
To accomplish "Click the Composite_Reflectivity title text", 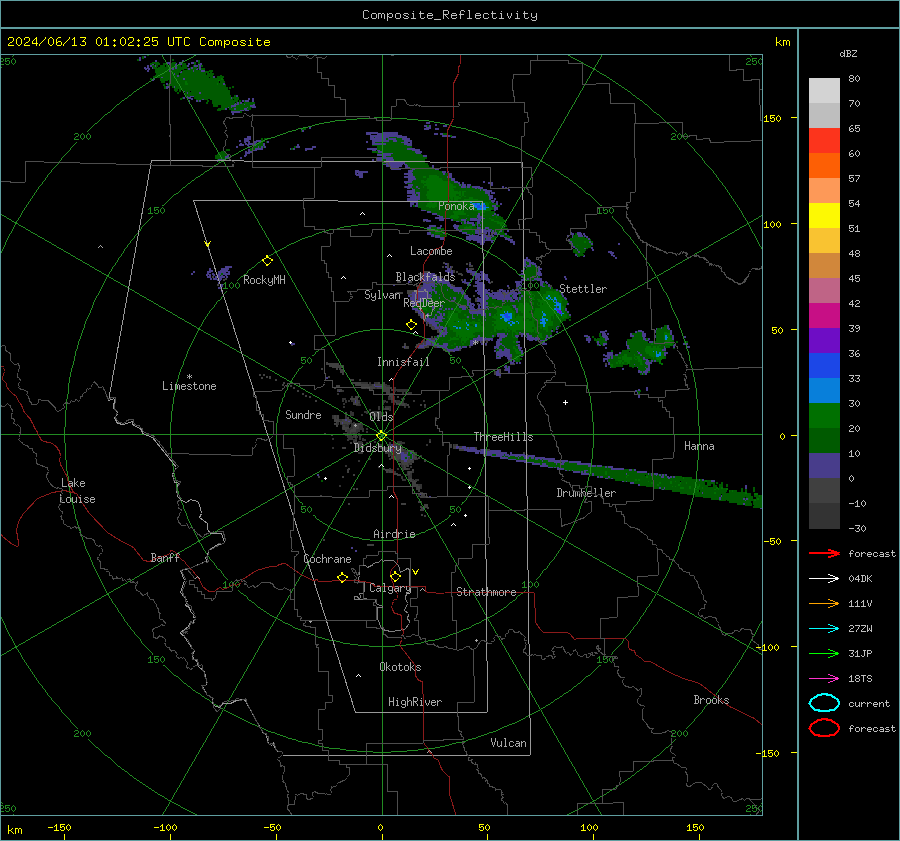I will point(450,15).
